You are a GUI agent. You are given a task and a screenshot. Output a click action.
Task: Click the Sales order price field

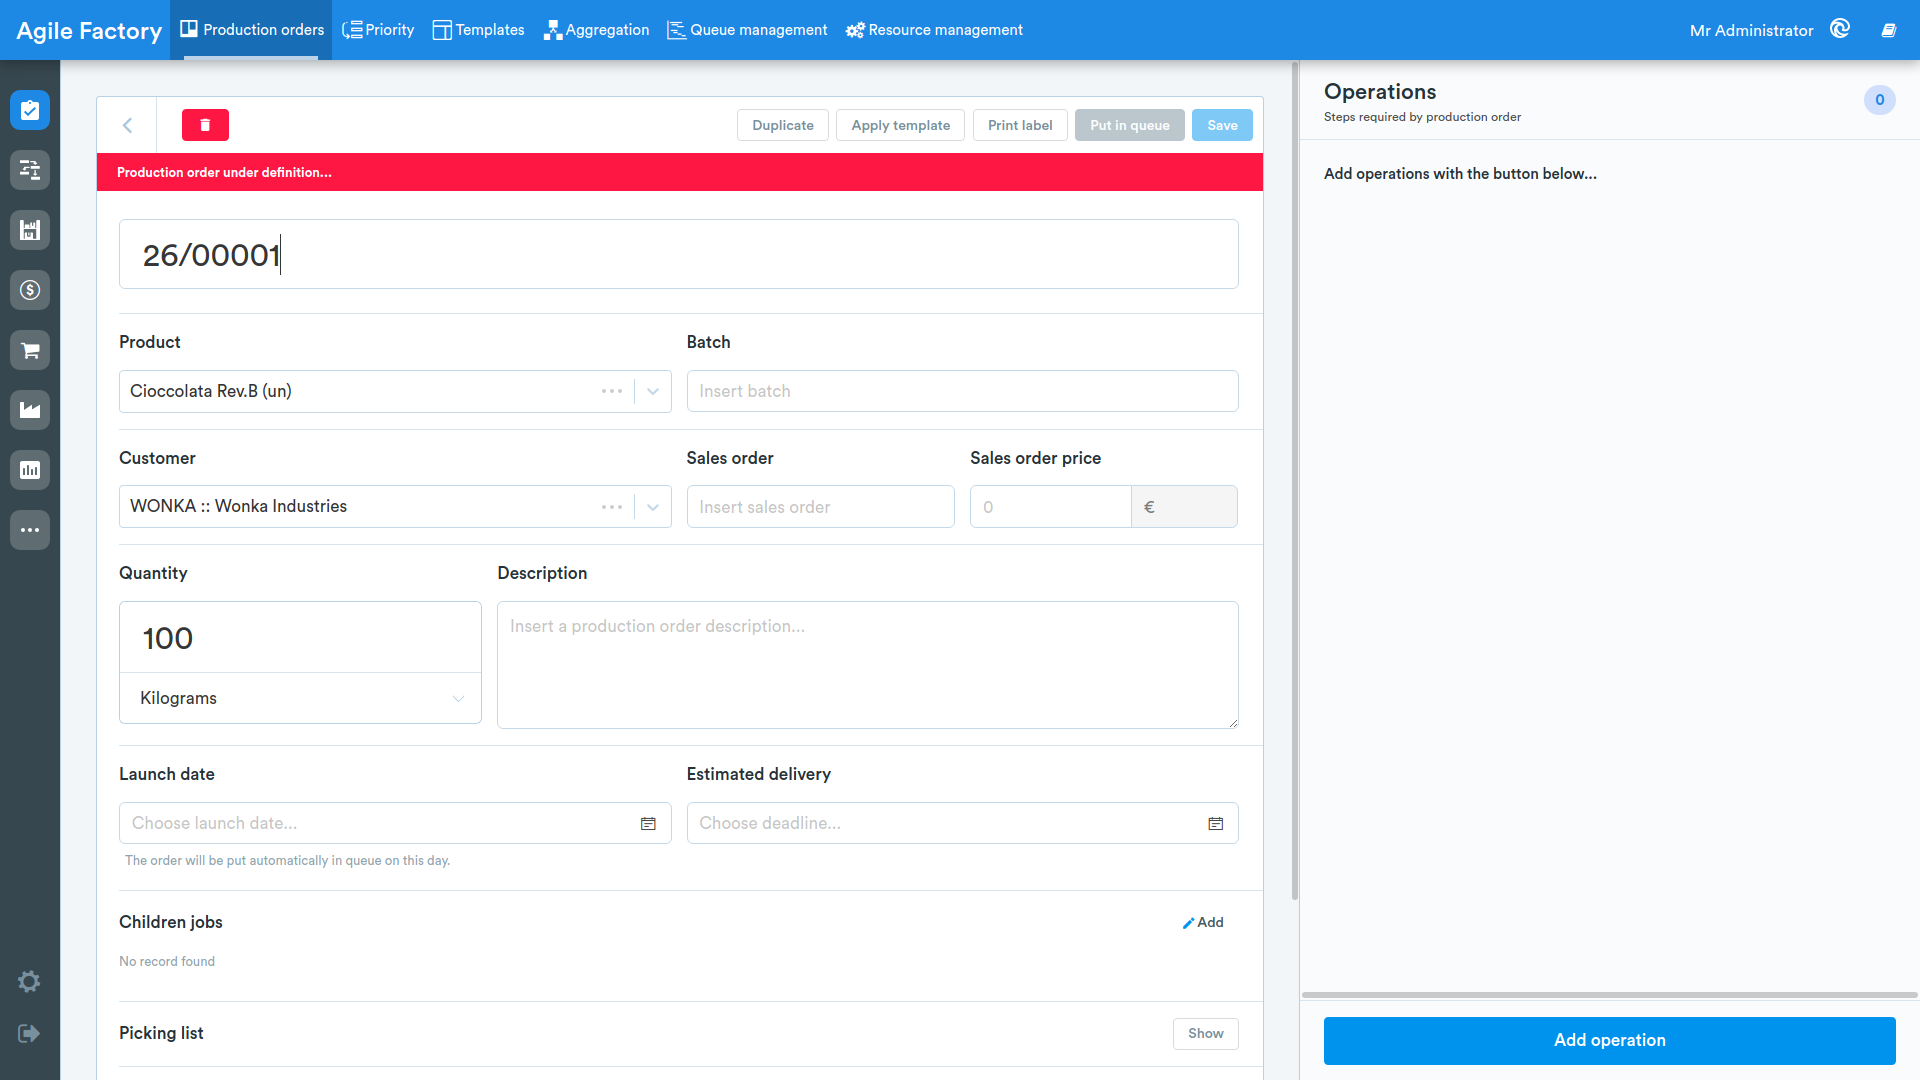tap(1050, 507)
